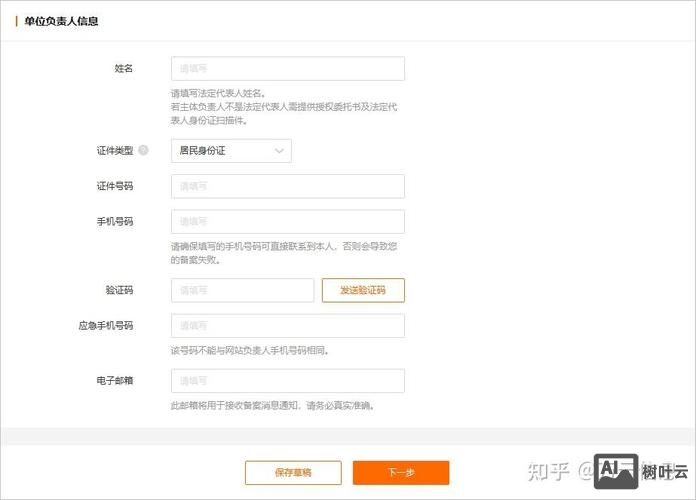Click hint beginning 此邮箱将用于接收备案消息通知
Image resolution: width=696 pixels, height=500 pixels.
[273, 405]
